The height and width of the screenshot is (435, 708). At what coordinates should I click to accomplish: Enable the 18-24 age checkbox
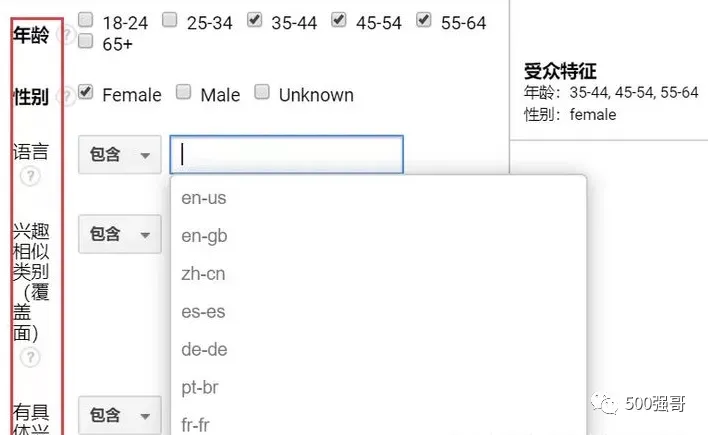87,20
